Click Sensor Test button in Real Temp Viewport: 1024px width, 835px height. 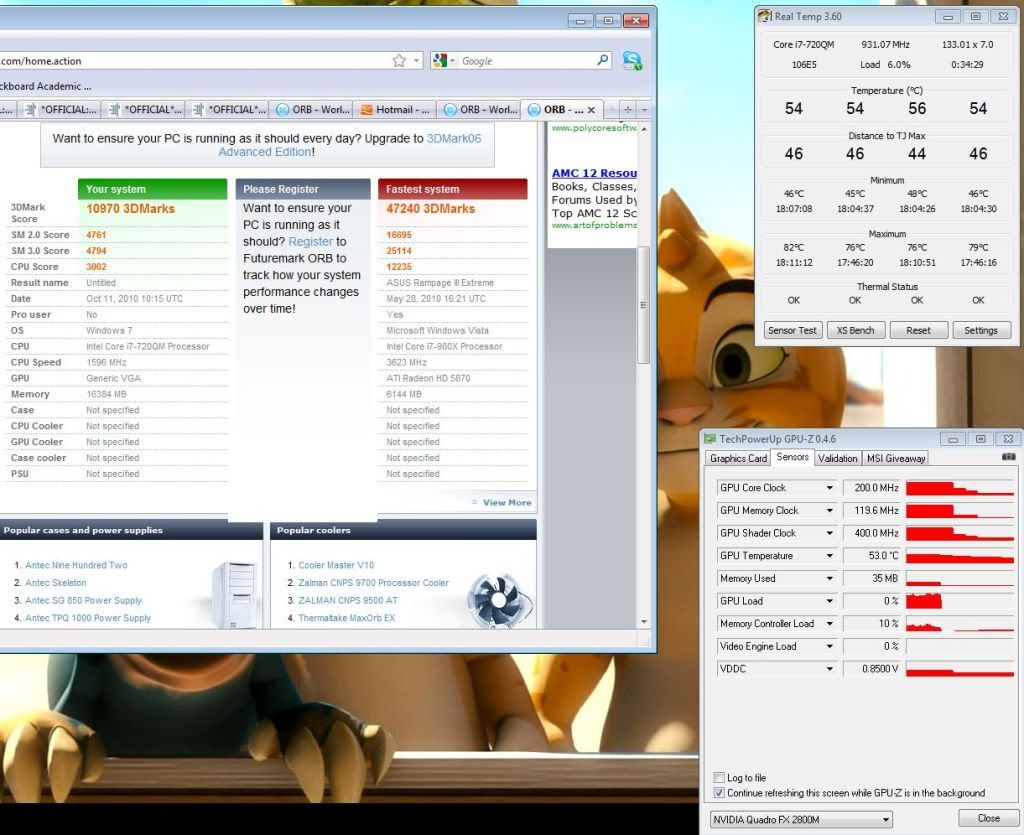(792, 330)
